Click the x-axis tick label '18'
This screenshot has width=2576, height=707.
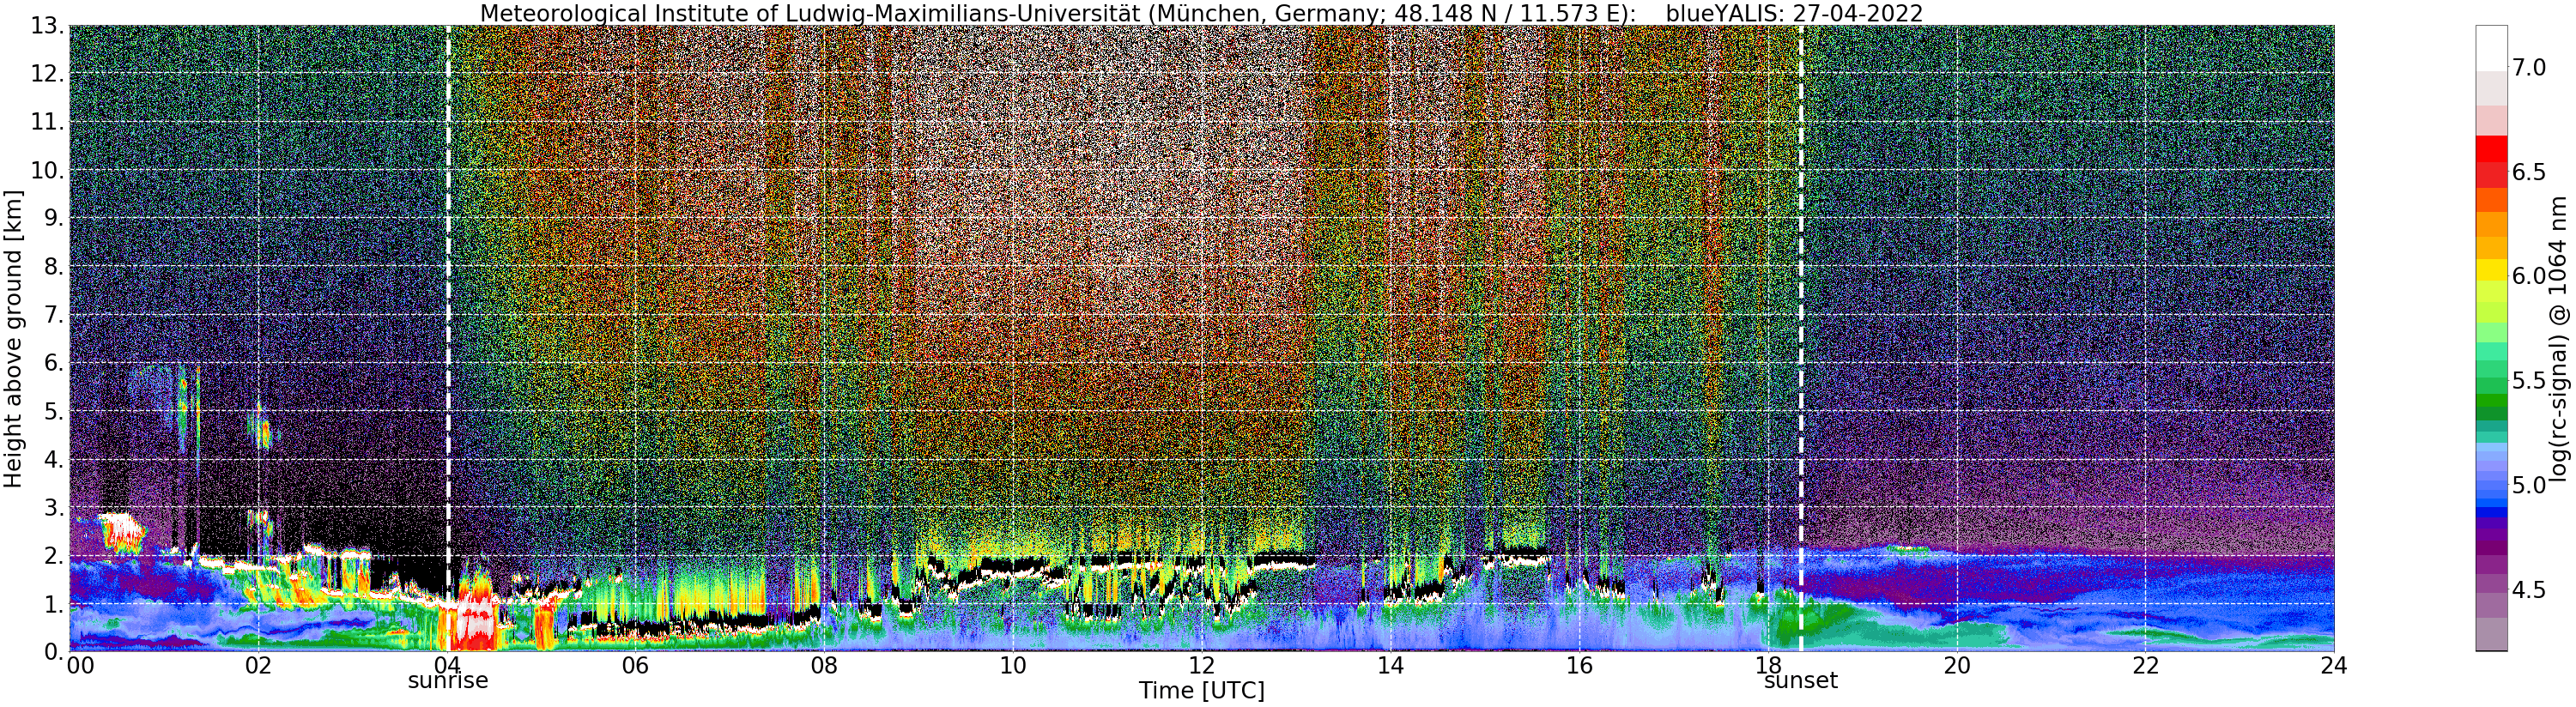click(x=1768, y=666)
